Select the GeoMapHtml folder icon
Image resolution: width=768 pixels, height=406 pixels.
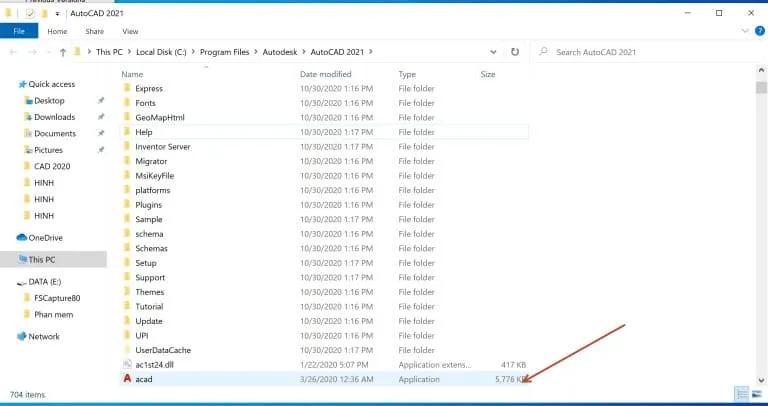(x=127, y=117)
